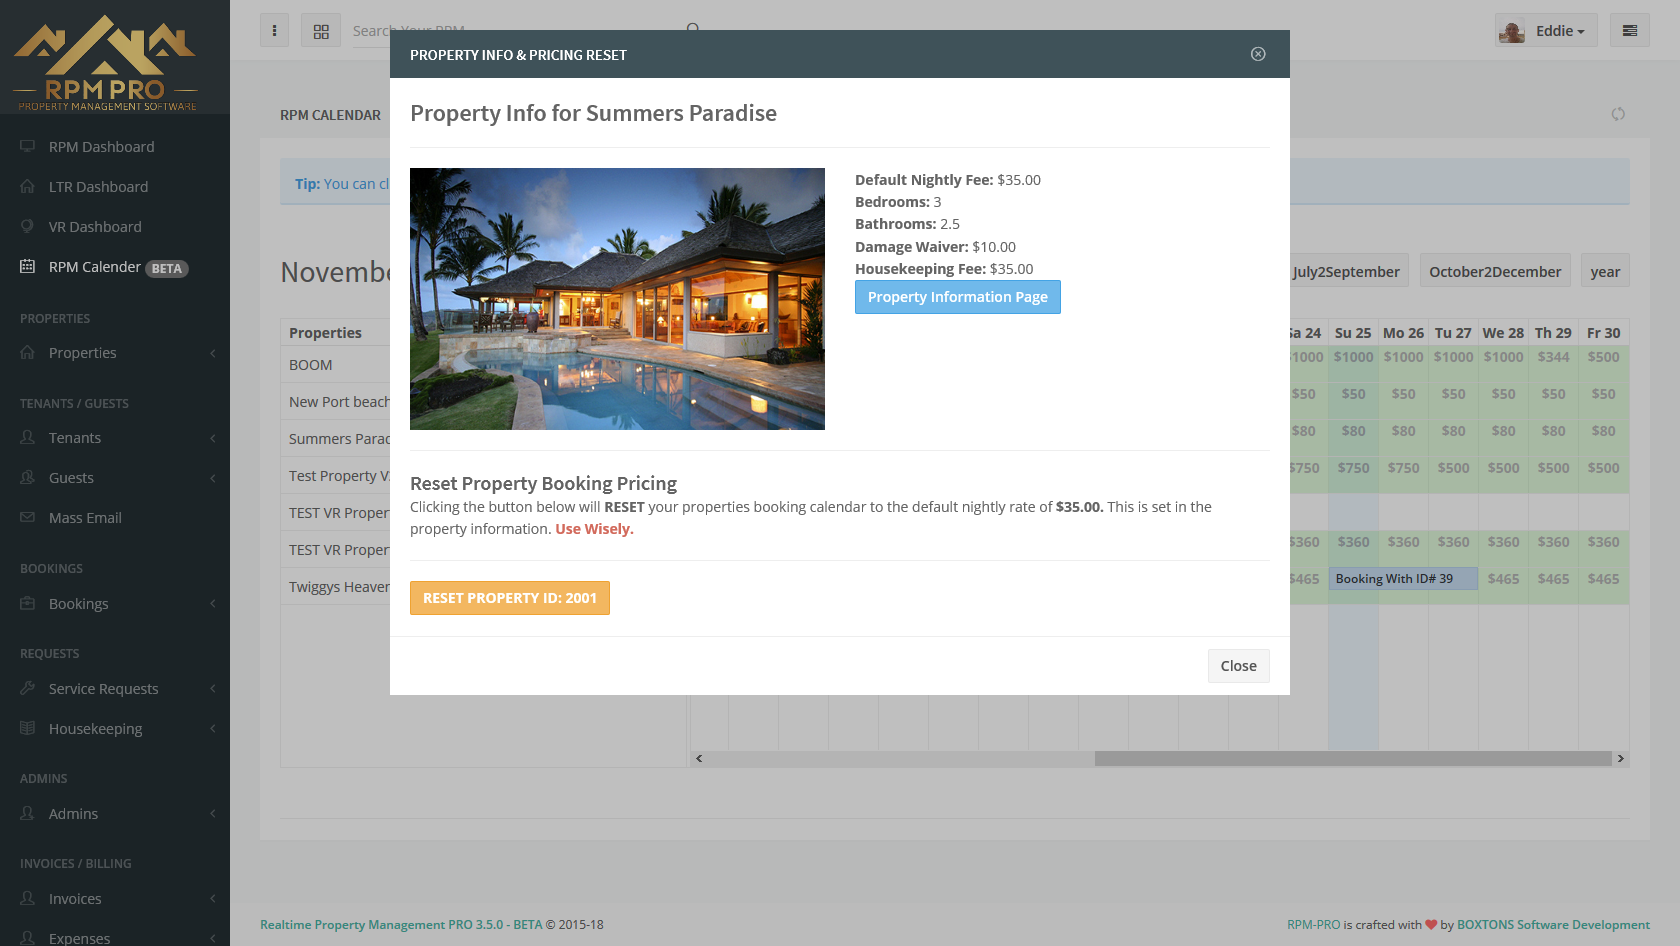Open the Eddie user dropdown
Screen dimensions: 1680x946
click(x=1546, y=30)
